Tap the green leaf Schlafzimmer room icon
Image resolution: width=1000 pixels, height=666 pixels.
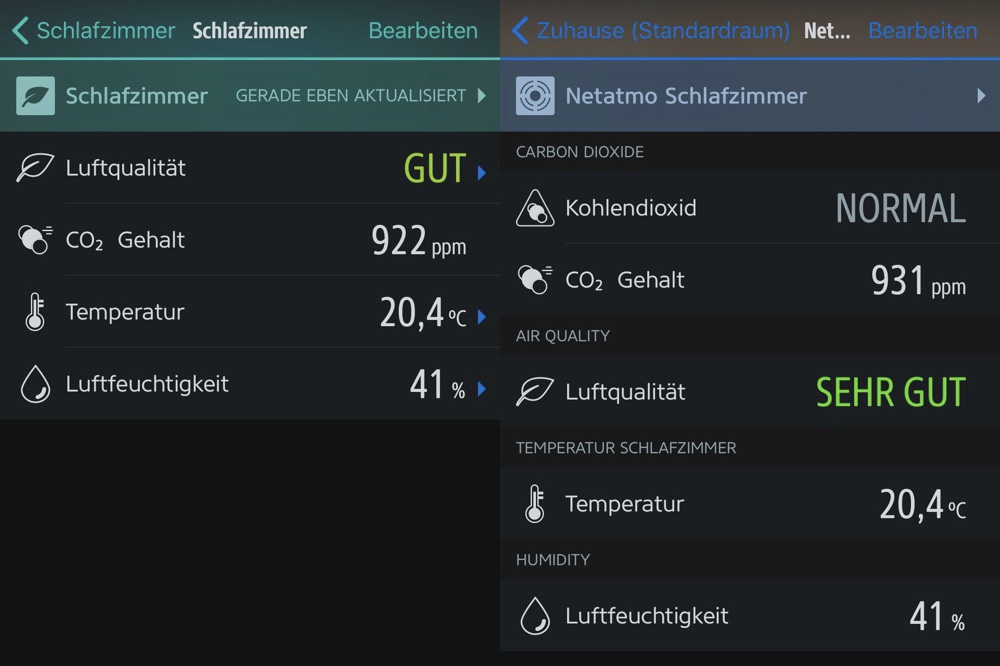[x=36, y=96]
